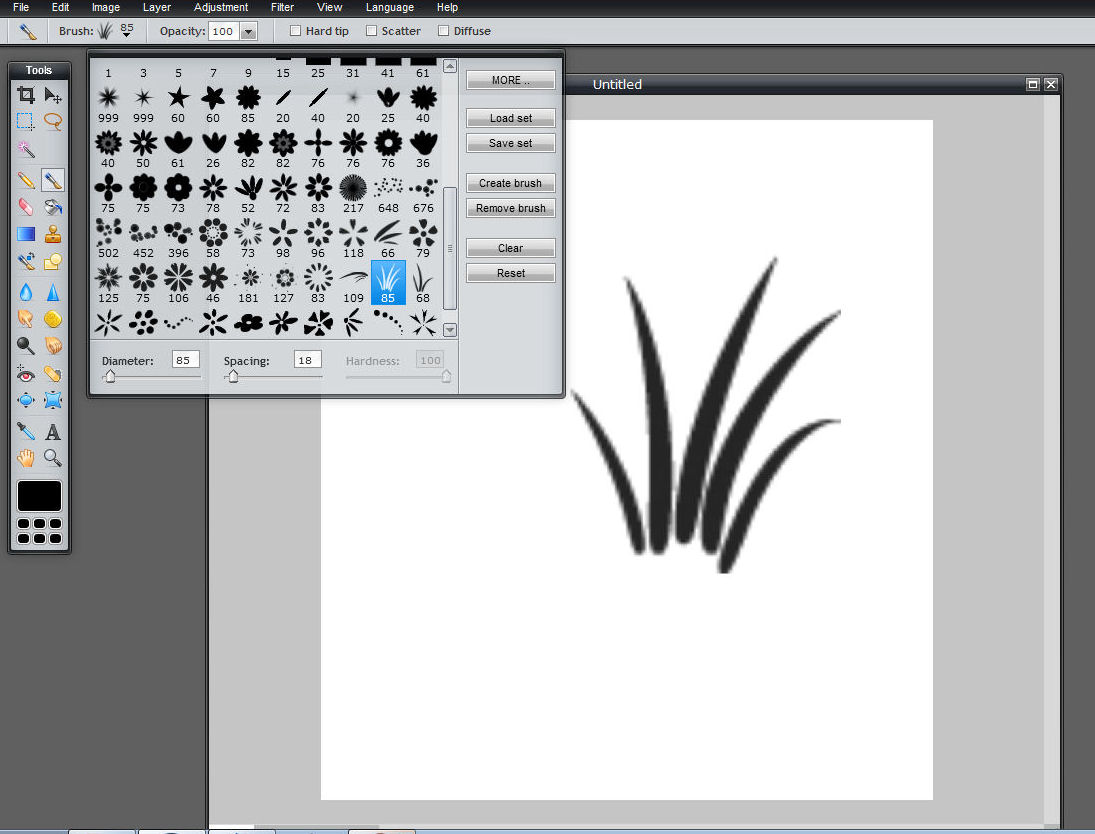Select the Type text tool
Image resolution: width=1095 pixels, height=834 pixels.
tap(53, 431)
